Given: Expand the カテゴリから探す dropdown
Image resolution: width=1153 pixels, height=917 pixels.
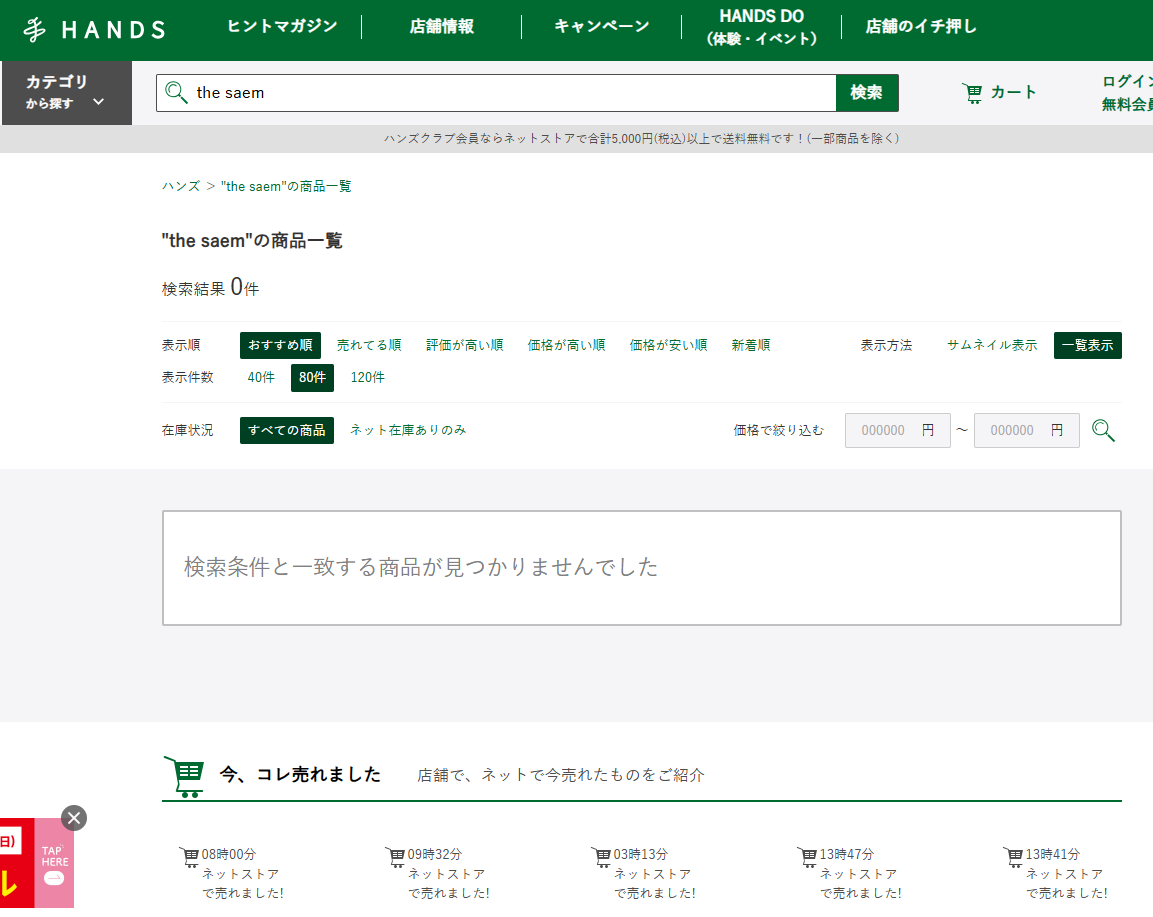Looking at the screenshot, I should click(x=66, y=93).
